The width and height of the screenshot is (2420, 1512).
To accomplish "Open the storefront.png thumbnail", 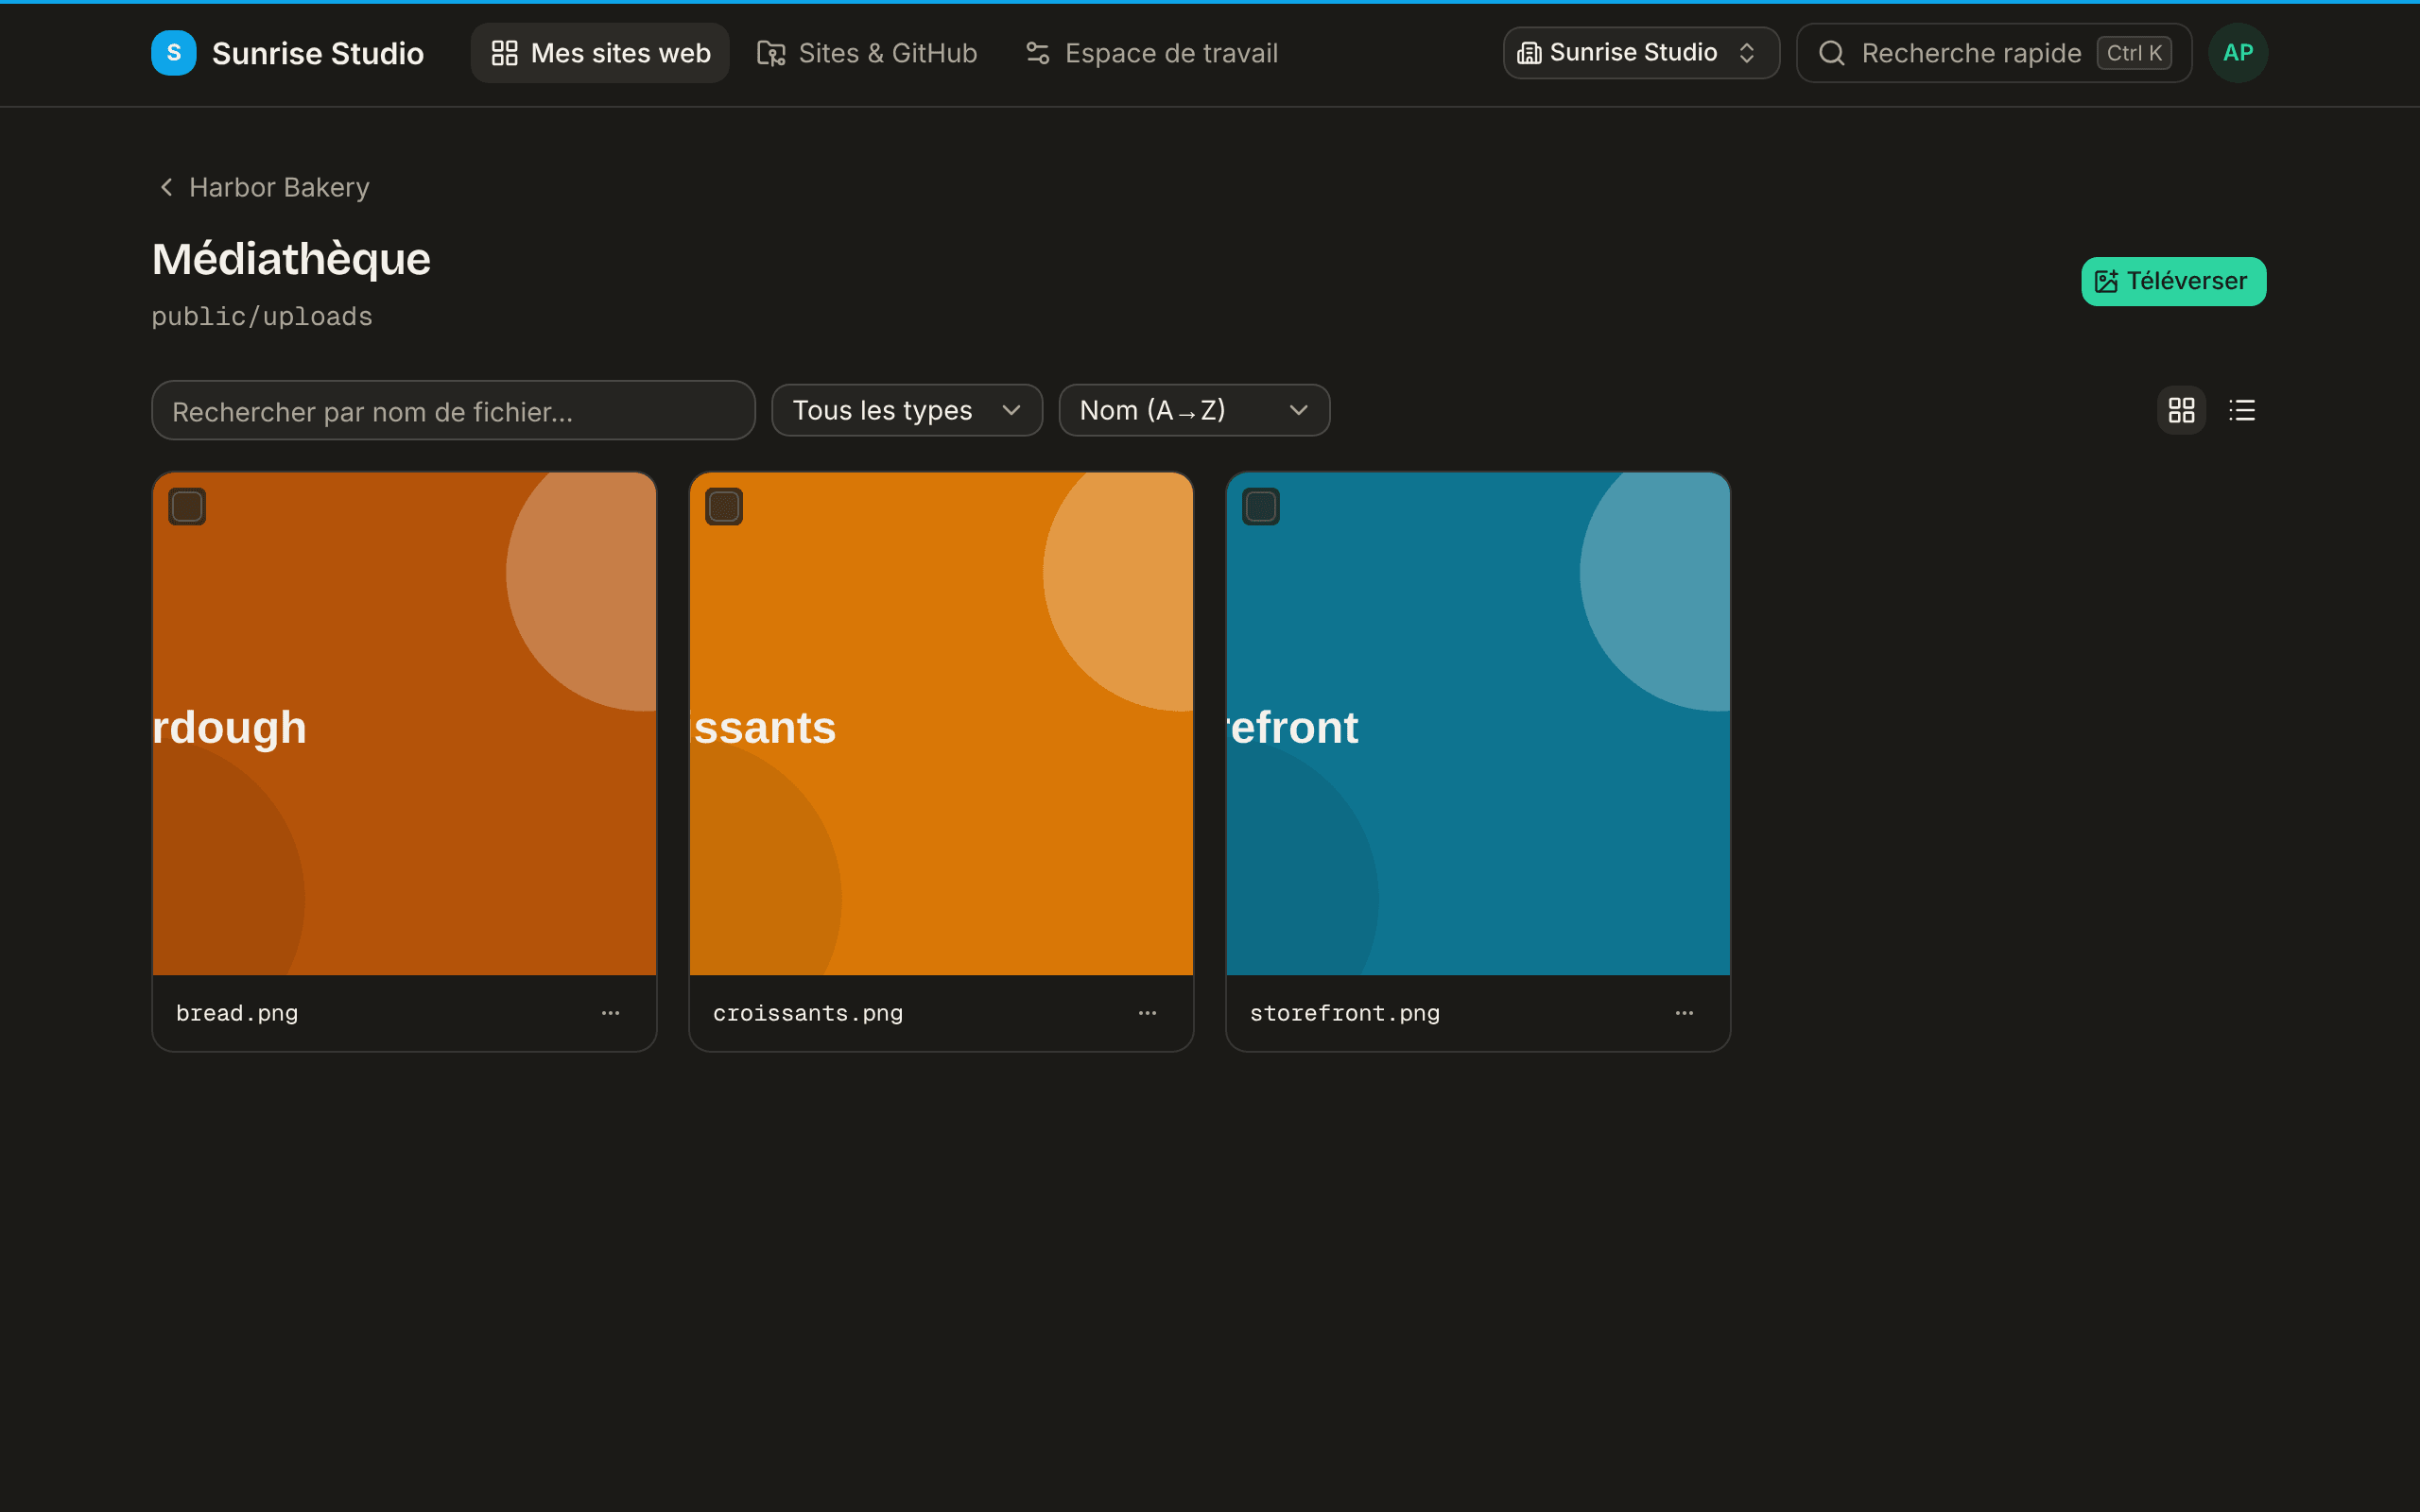I will (x=1478, y=724).
